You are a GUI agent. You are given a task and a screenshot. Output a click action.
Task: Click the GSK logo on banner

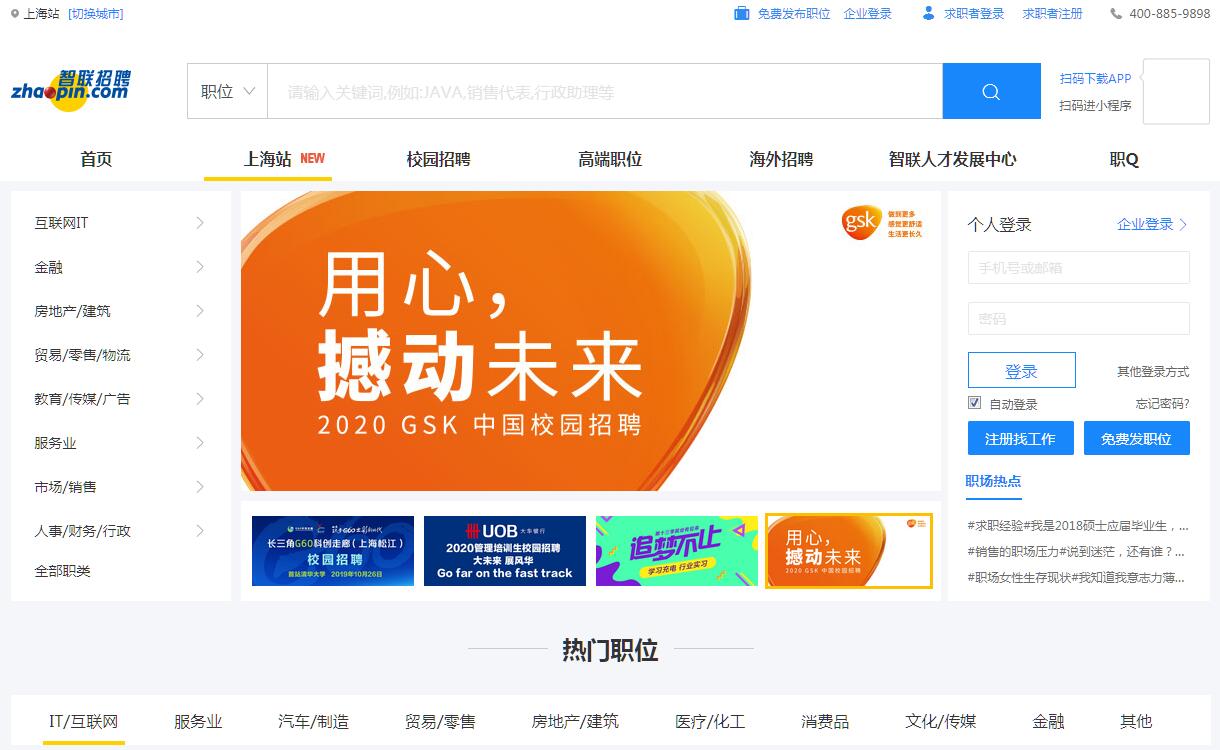click(861, 222)
